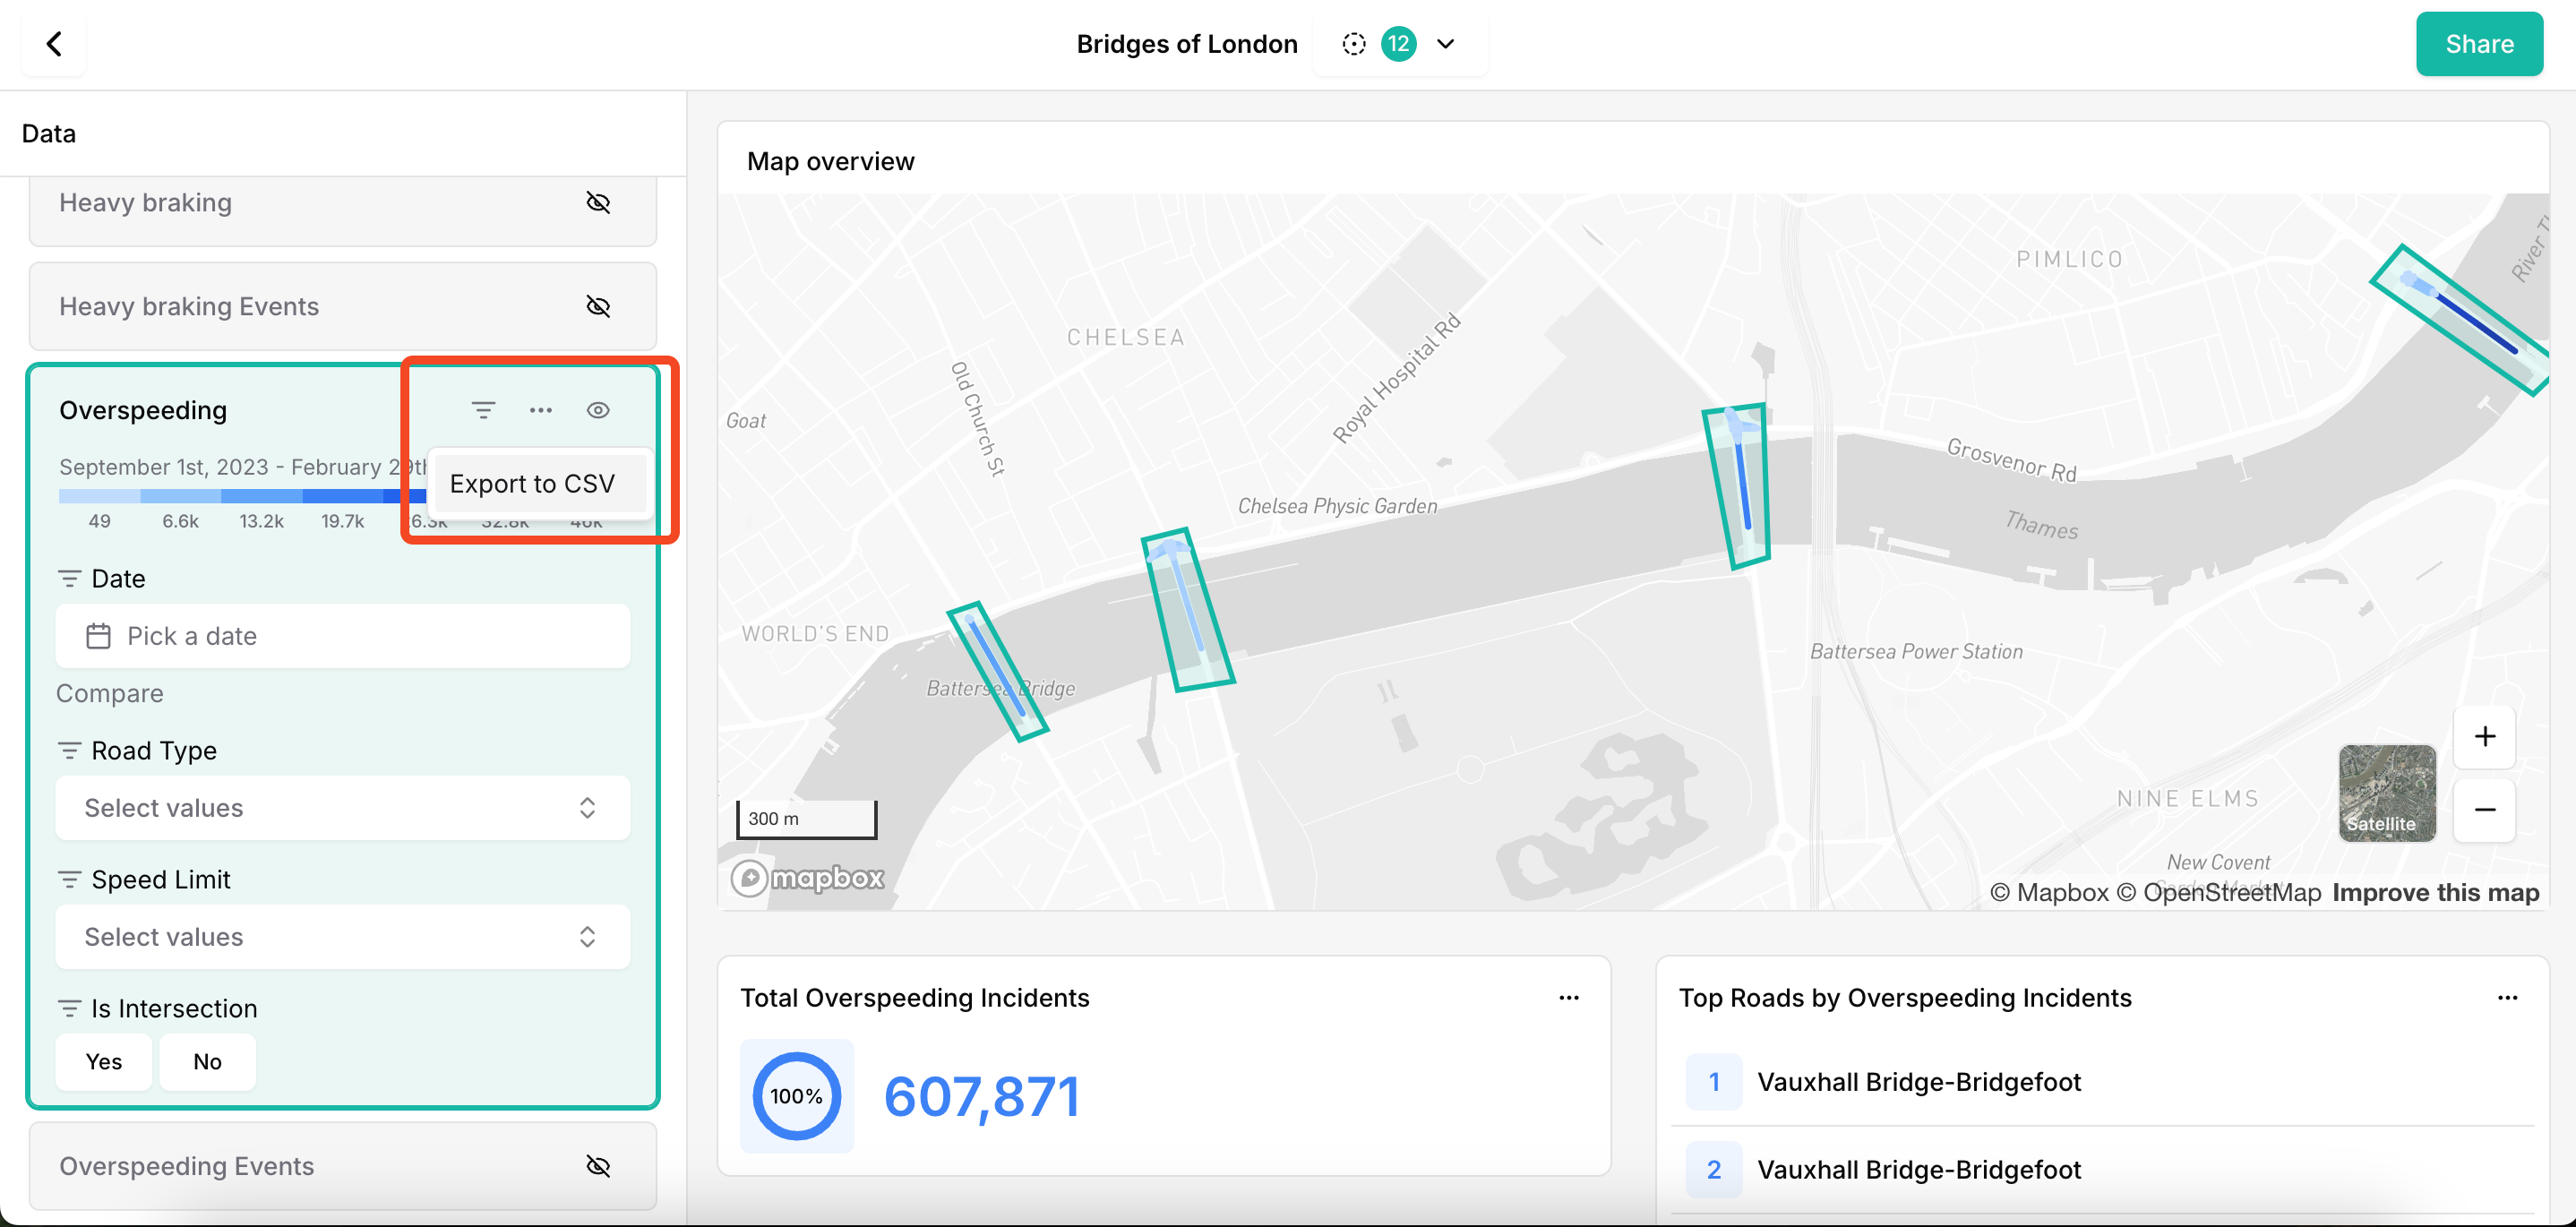
Task: Click the 19.7k legend color segment
Action: (342, 496)
